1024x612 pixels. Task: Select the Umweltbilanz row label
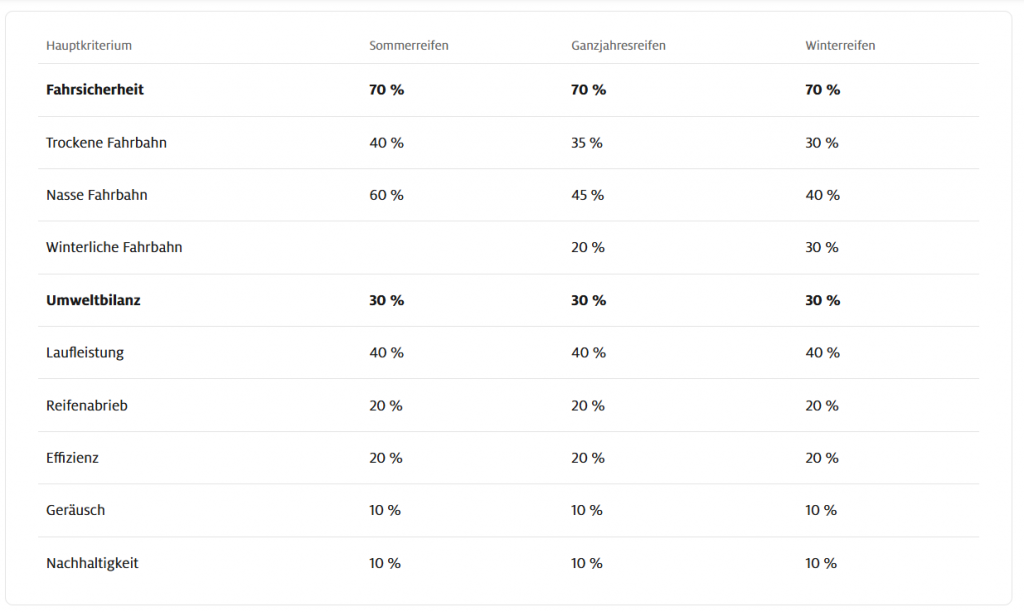click(x=93, y=300)
